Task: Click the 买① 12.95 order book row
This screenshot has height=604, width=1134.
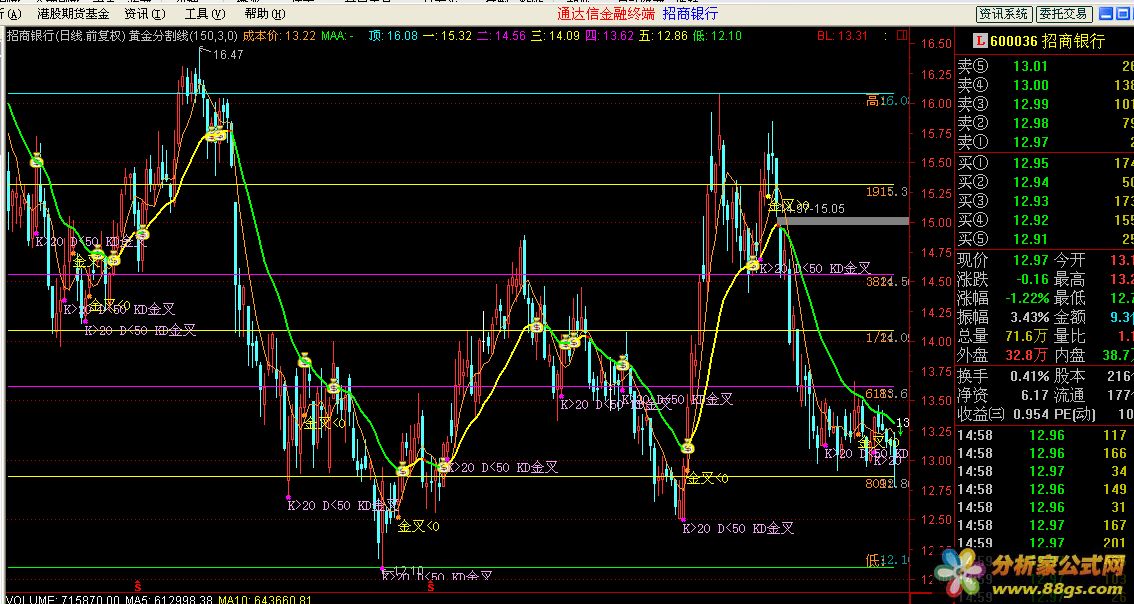Action: click(x=1045, y=163)
